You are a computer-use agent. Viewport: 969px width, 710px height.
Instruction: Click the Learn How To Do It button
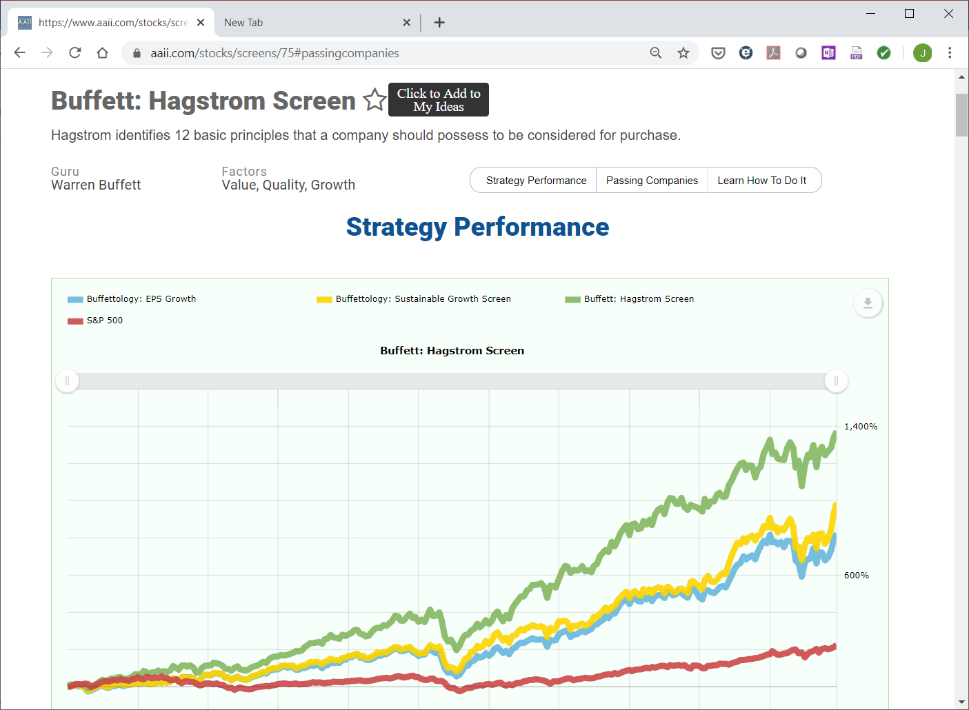click(762, 180)
